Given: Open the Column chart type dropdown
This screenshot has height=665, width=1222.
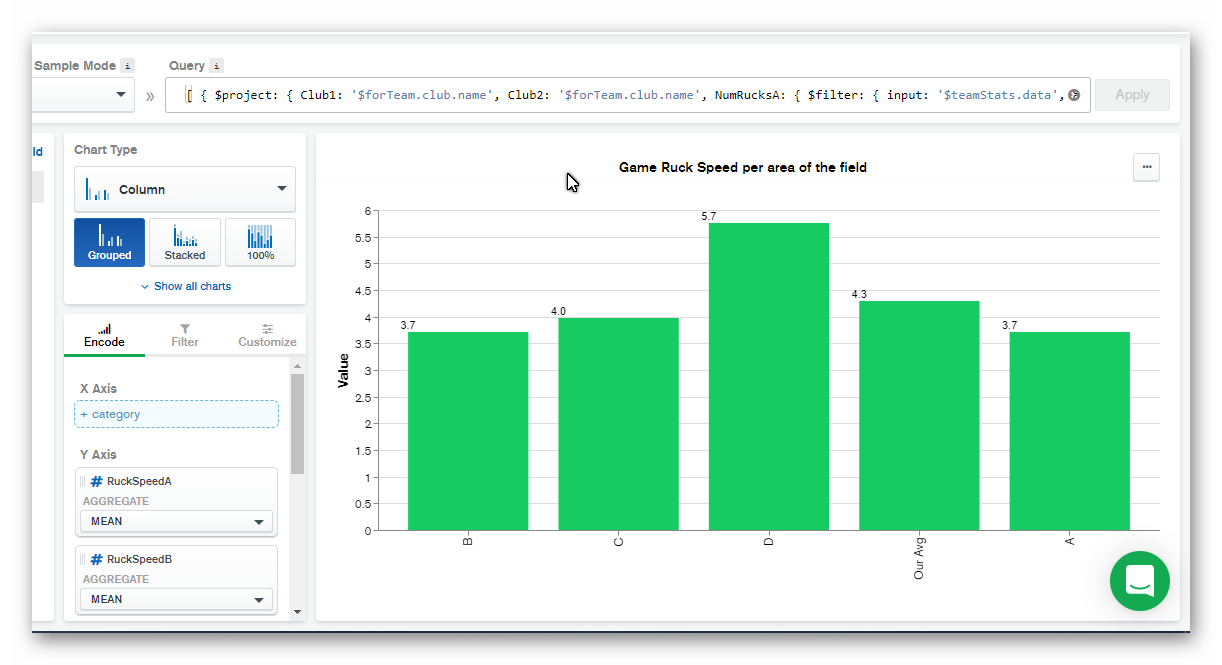Looking at the screenshot, I should coord(185,189).
